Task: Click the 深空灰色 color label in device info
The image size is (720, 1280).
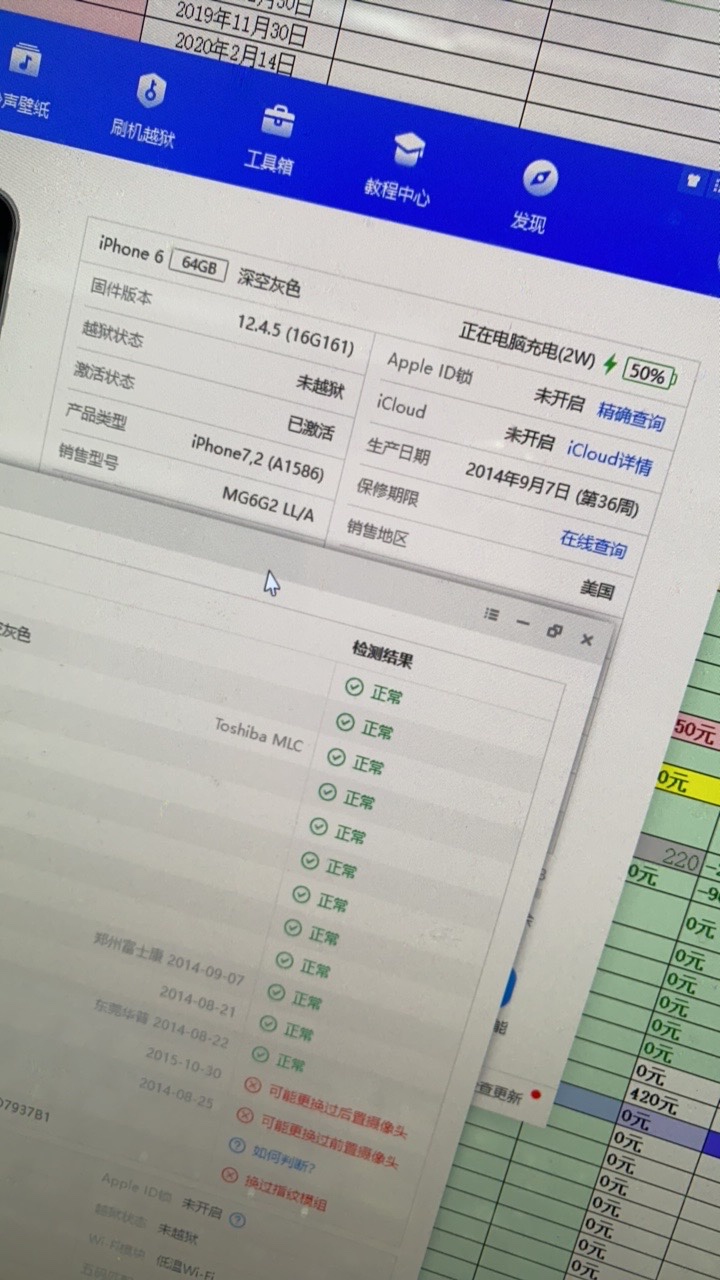Action: pyautogui.click(x=269, y=284)
